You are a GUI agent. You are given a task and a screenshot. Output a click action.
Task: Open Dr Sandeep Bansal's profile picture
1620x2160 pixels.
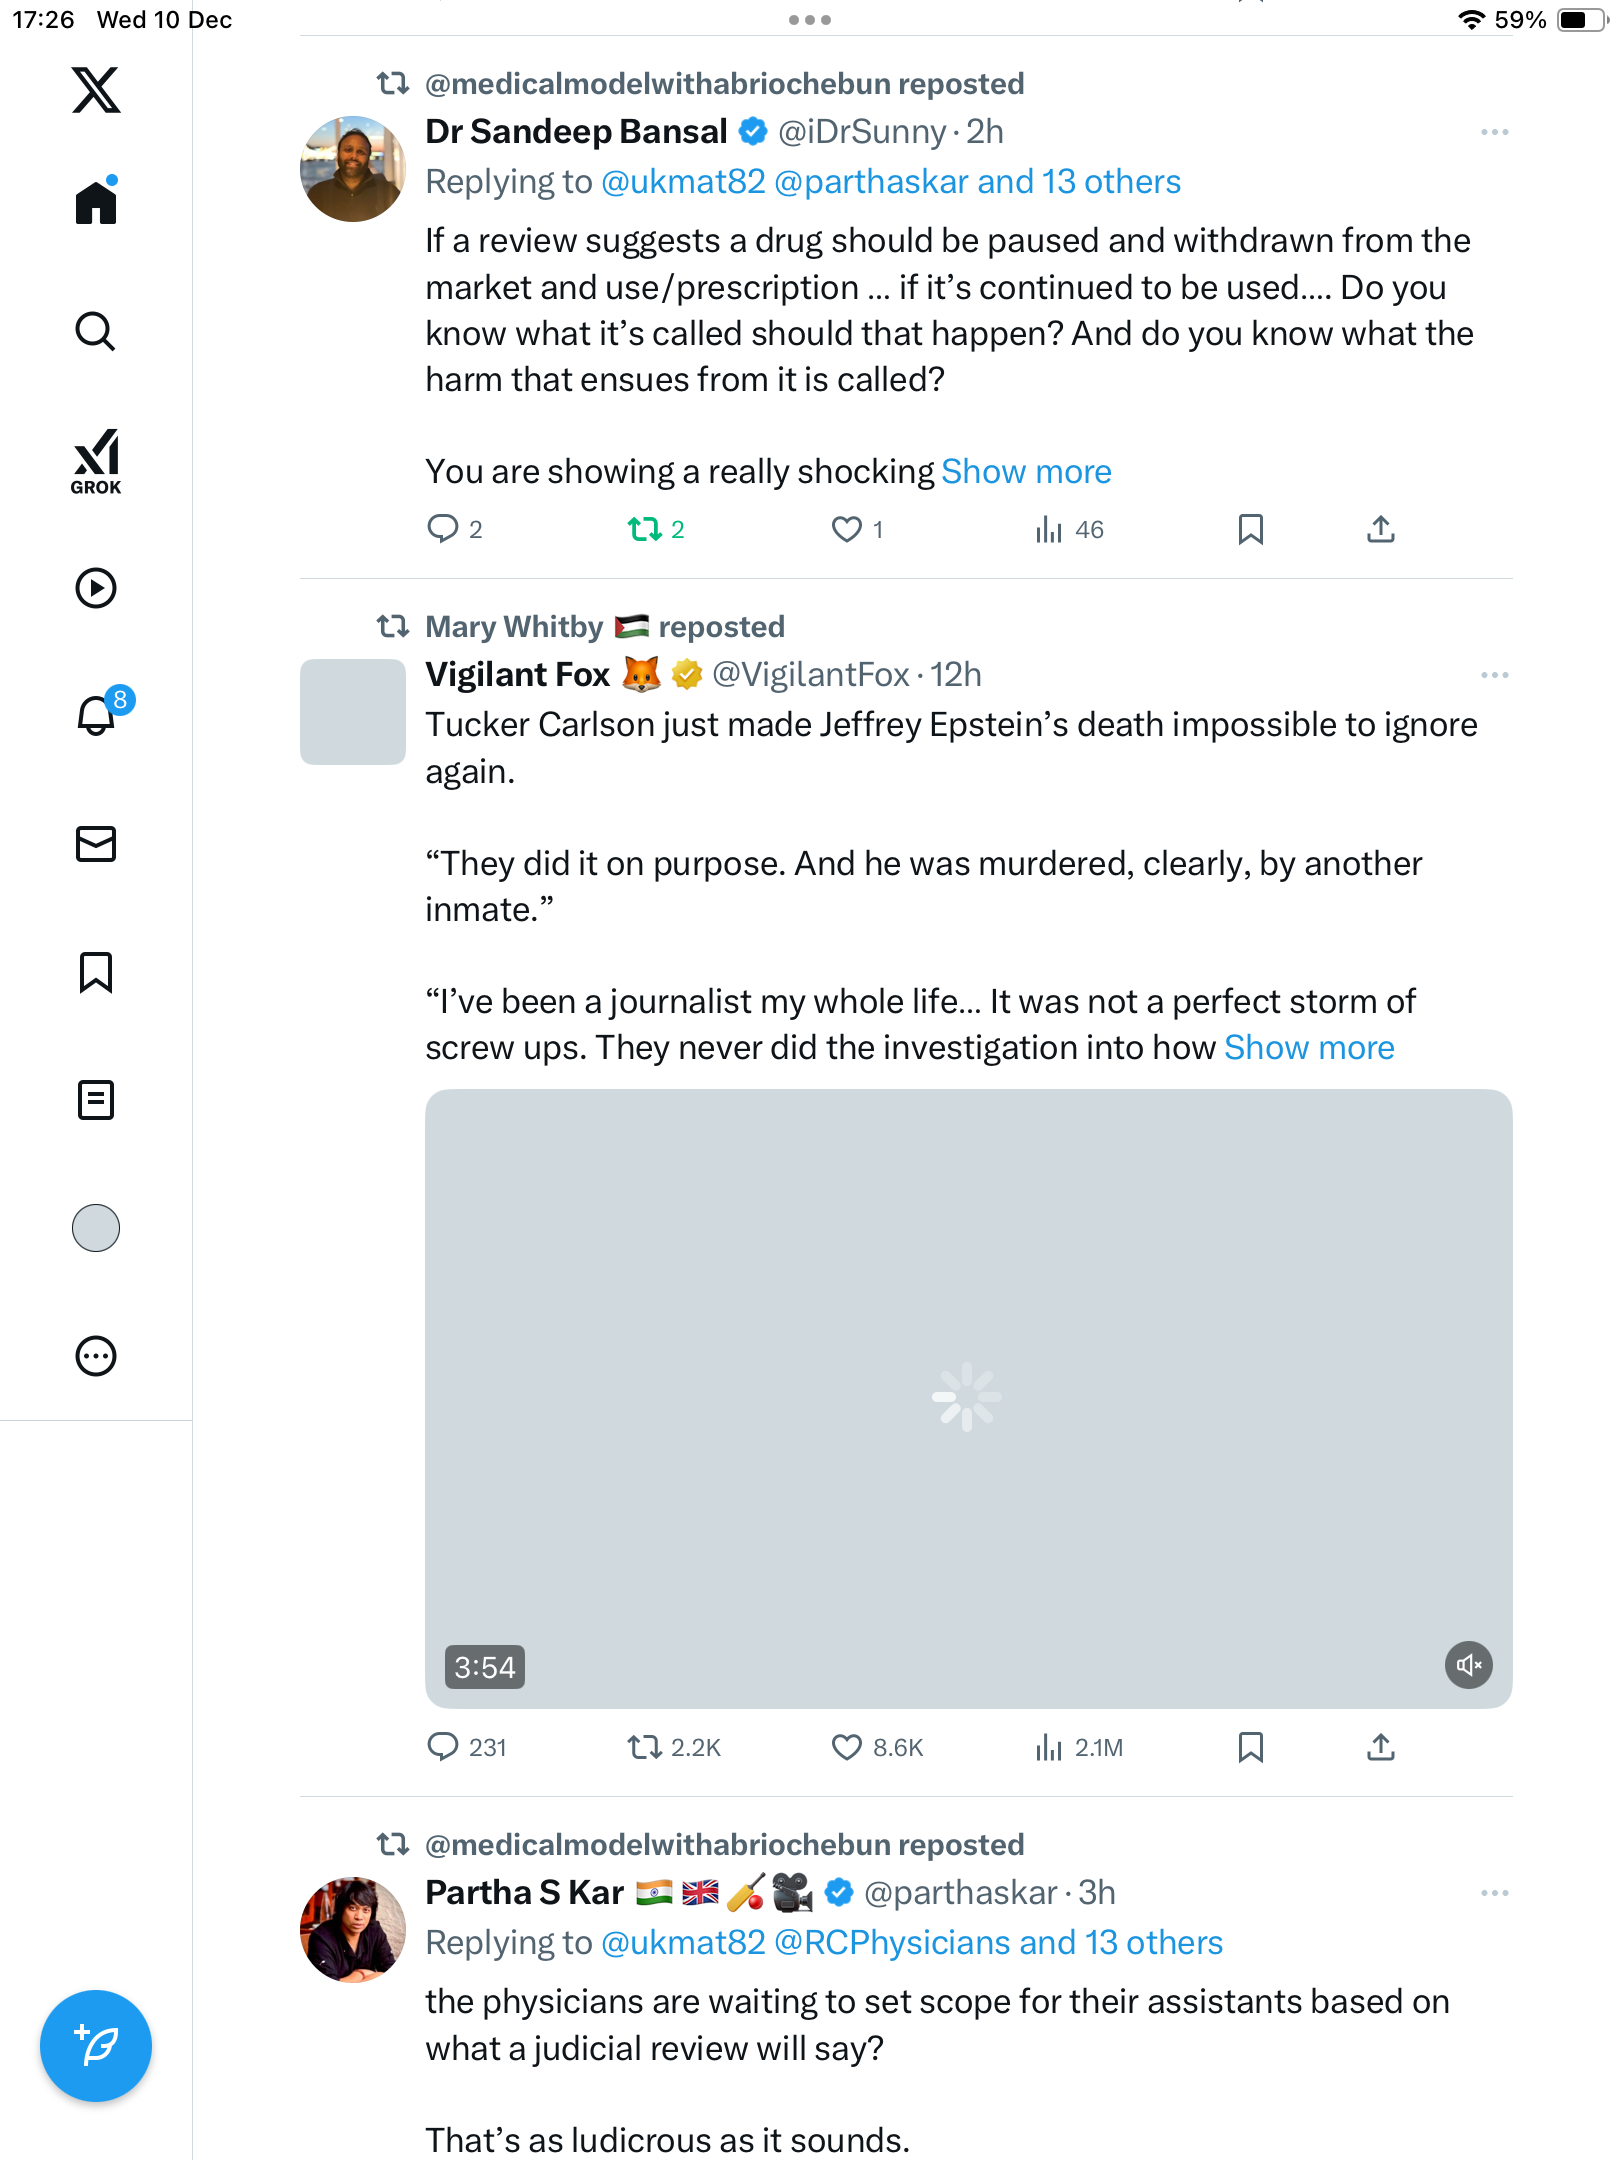353,169
